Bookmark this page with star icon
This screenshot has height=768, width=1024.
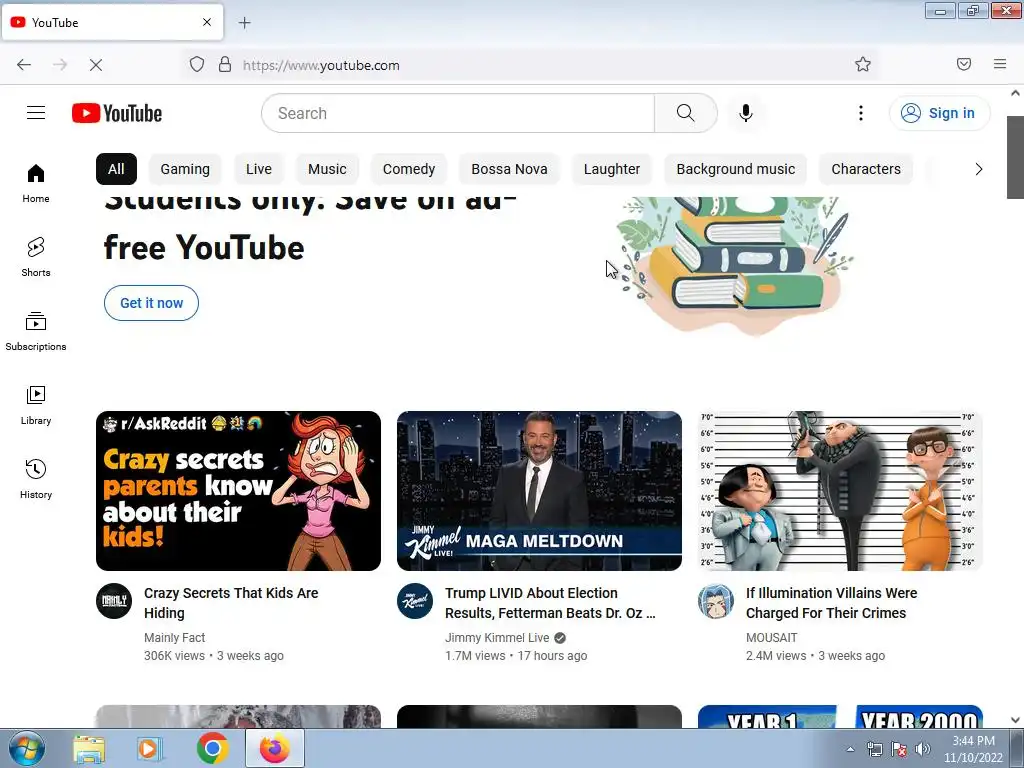click(863, 64)
